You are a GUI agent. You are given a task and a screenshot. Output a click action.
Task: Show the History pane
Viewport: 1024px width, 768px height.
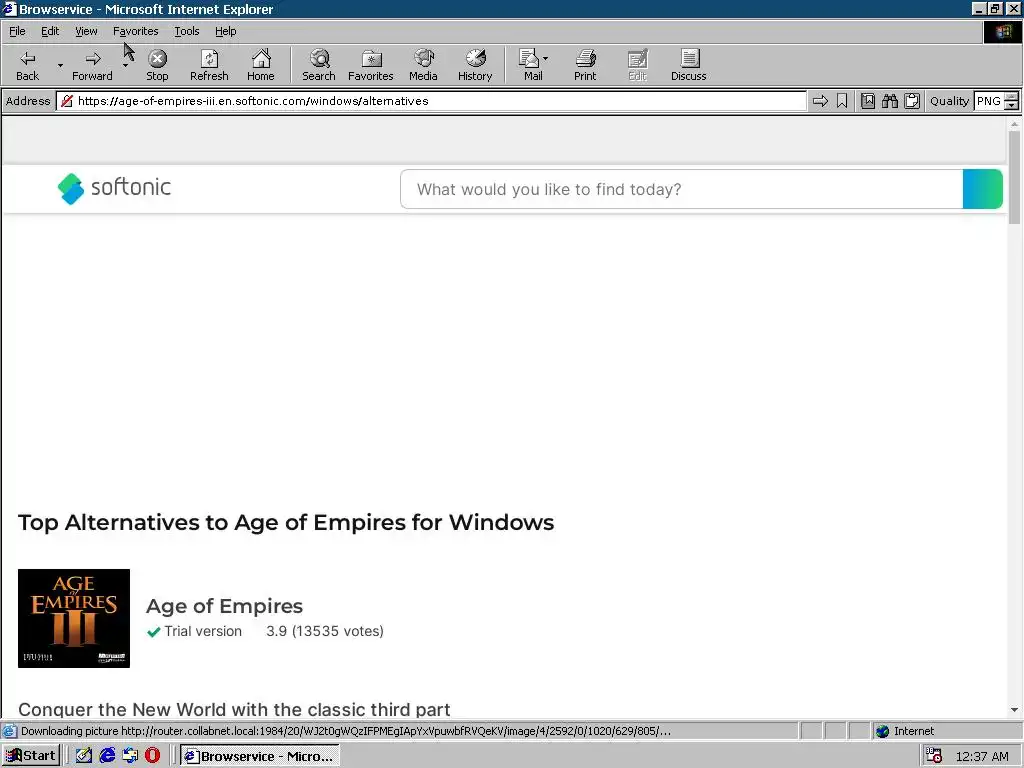[x=475, y=65]
